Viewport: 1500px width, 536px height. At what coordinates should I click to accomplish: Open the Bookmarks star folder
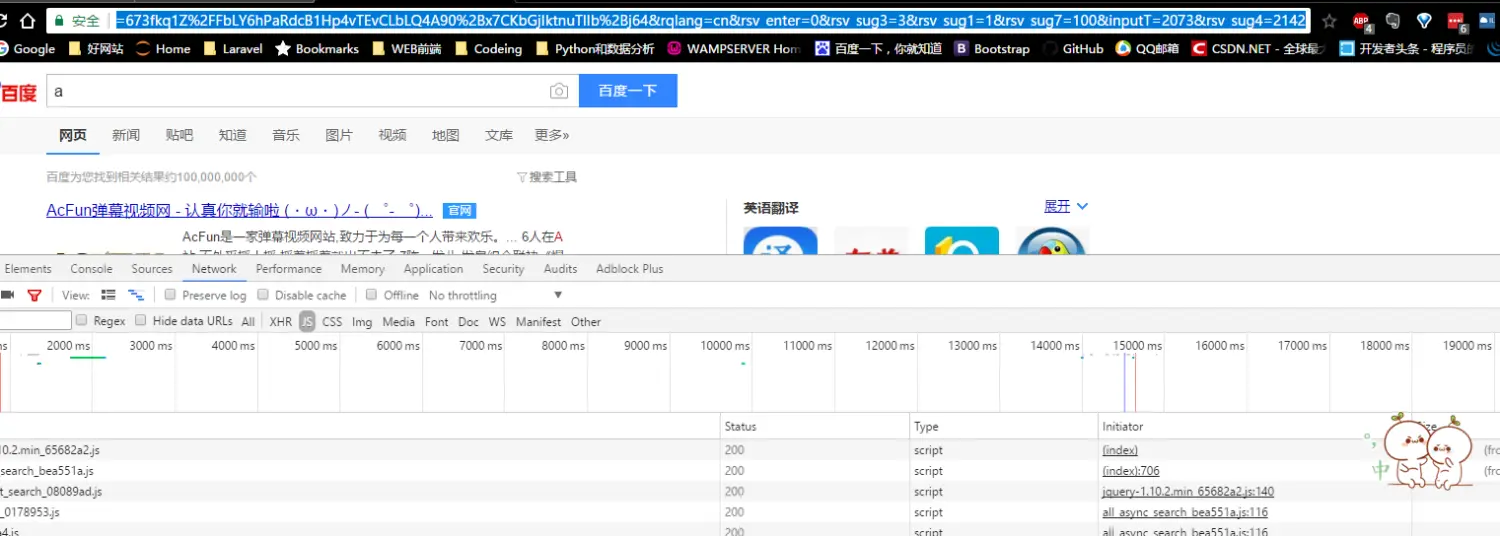(317, 48)
